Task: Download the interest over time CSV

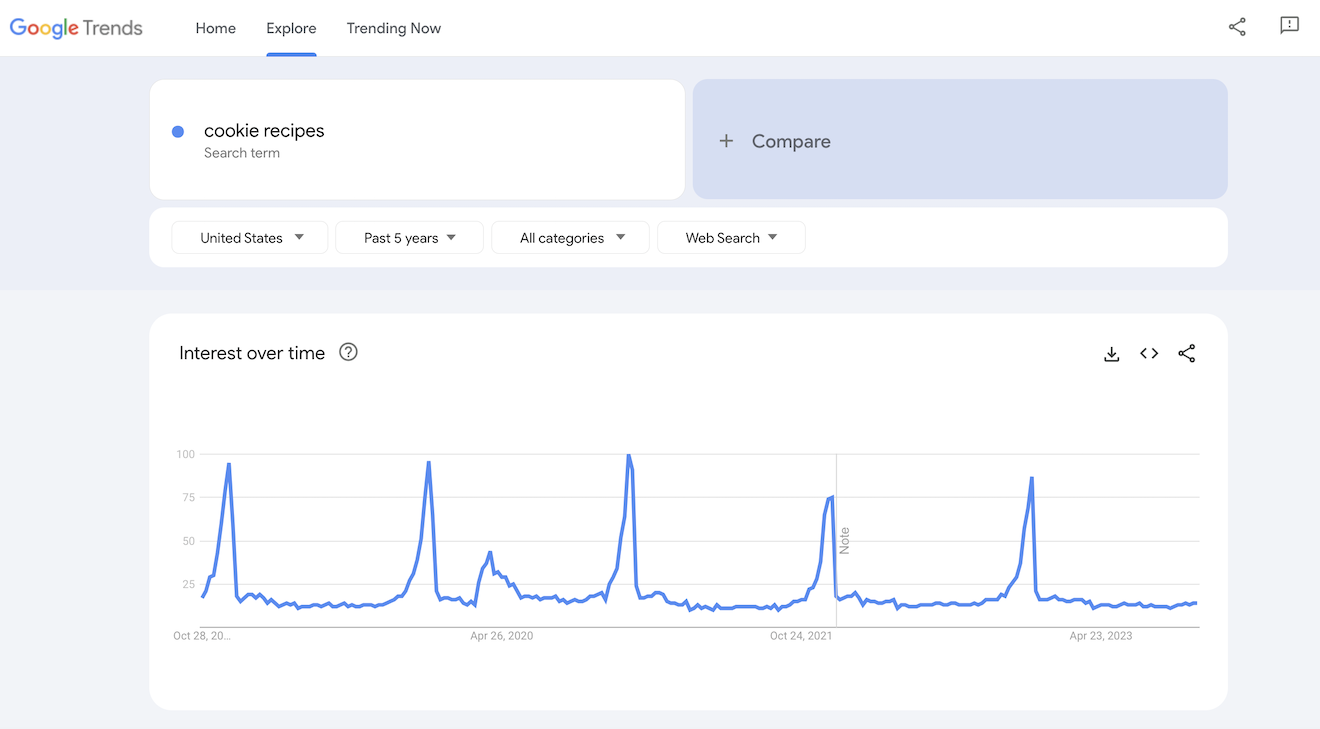Action: (x=1111, y=354)
